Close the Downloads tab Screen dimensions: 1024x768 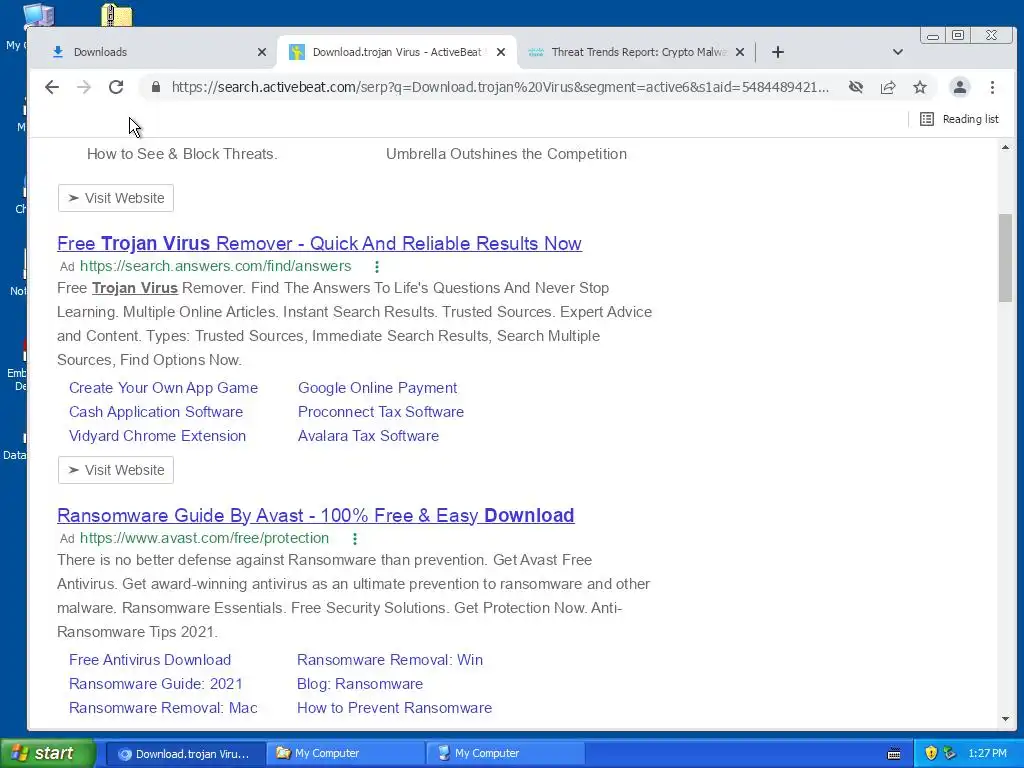click(262, 52)
